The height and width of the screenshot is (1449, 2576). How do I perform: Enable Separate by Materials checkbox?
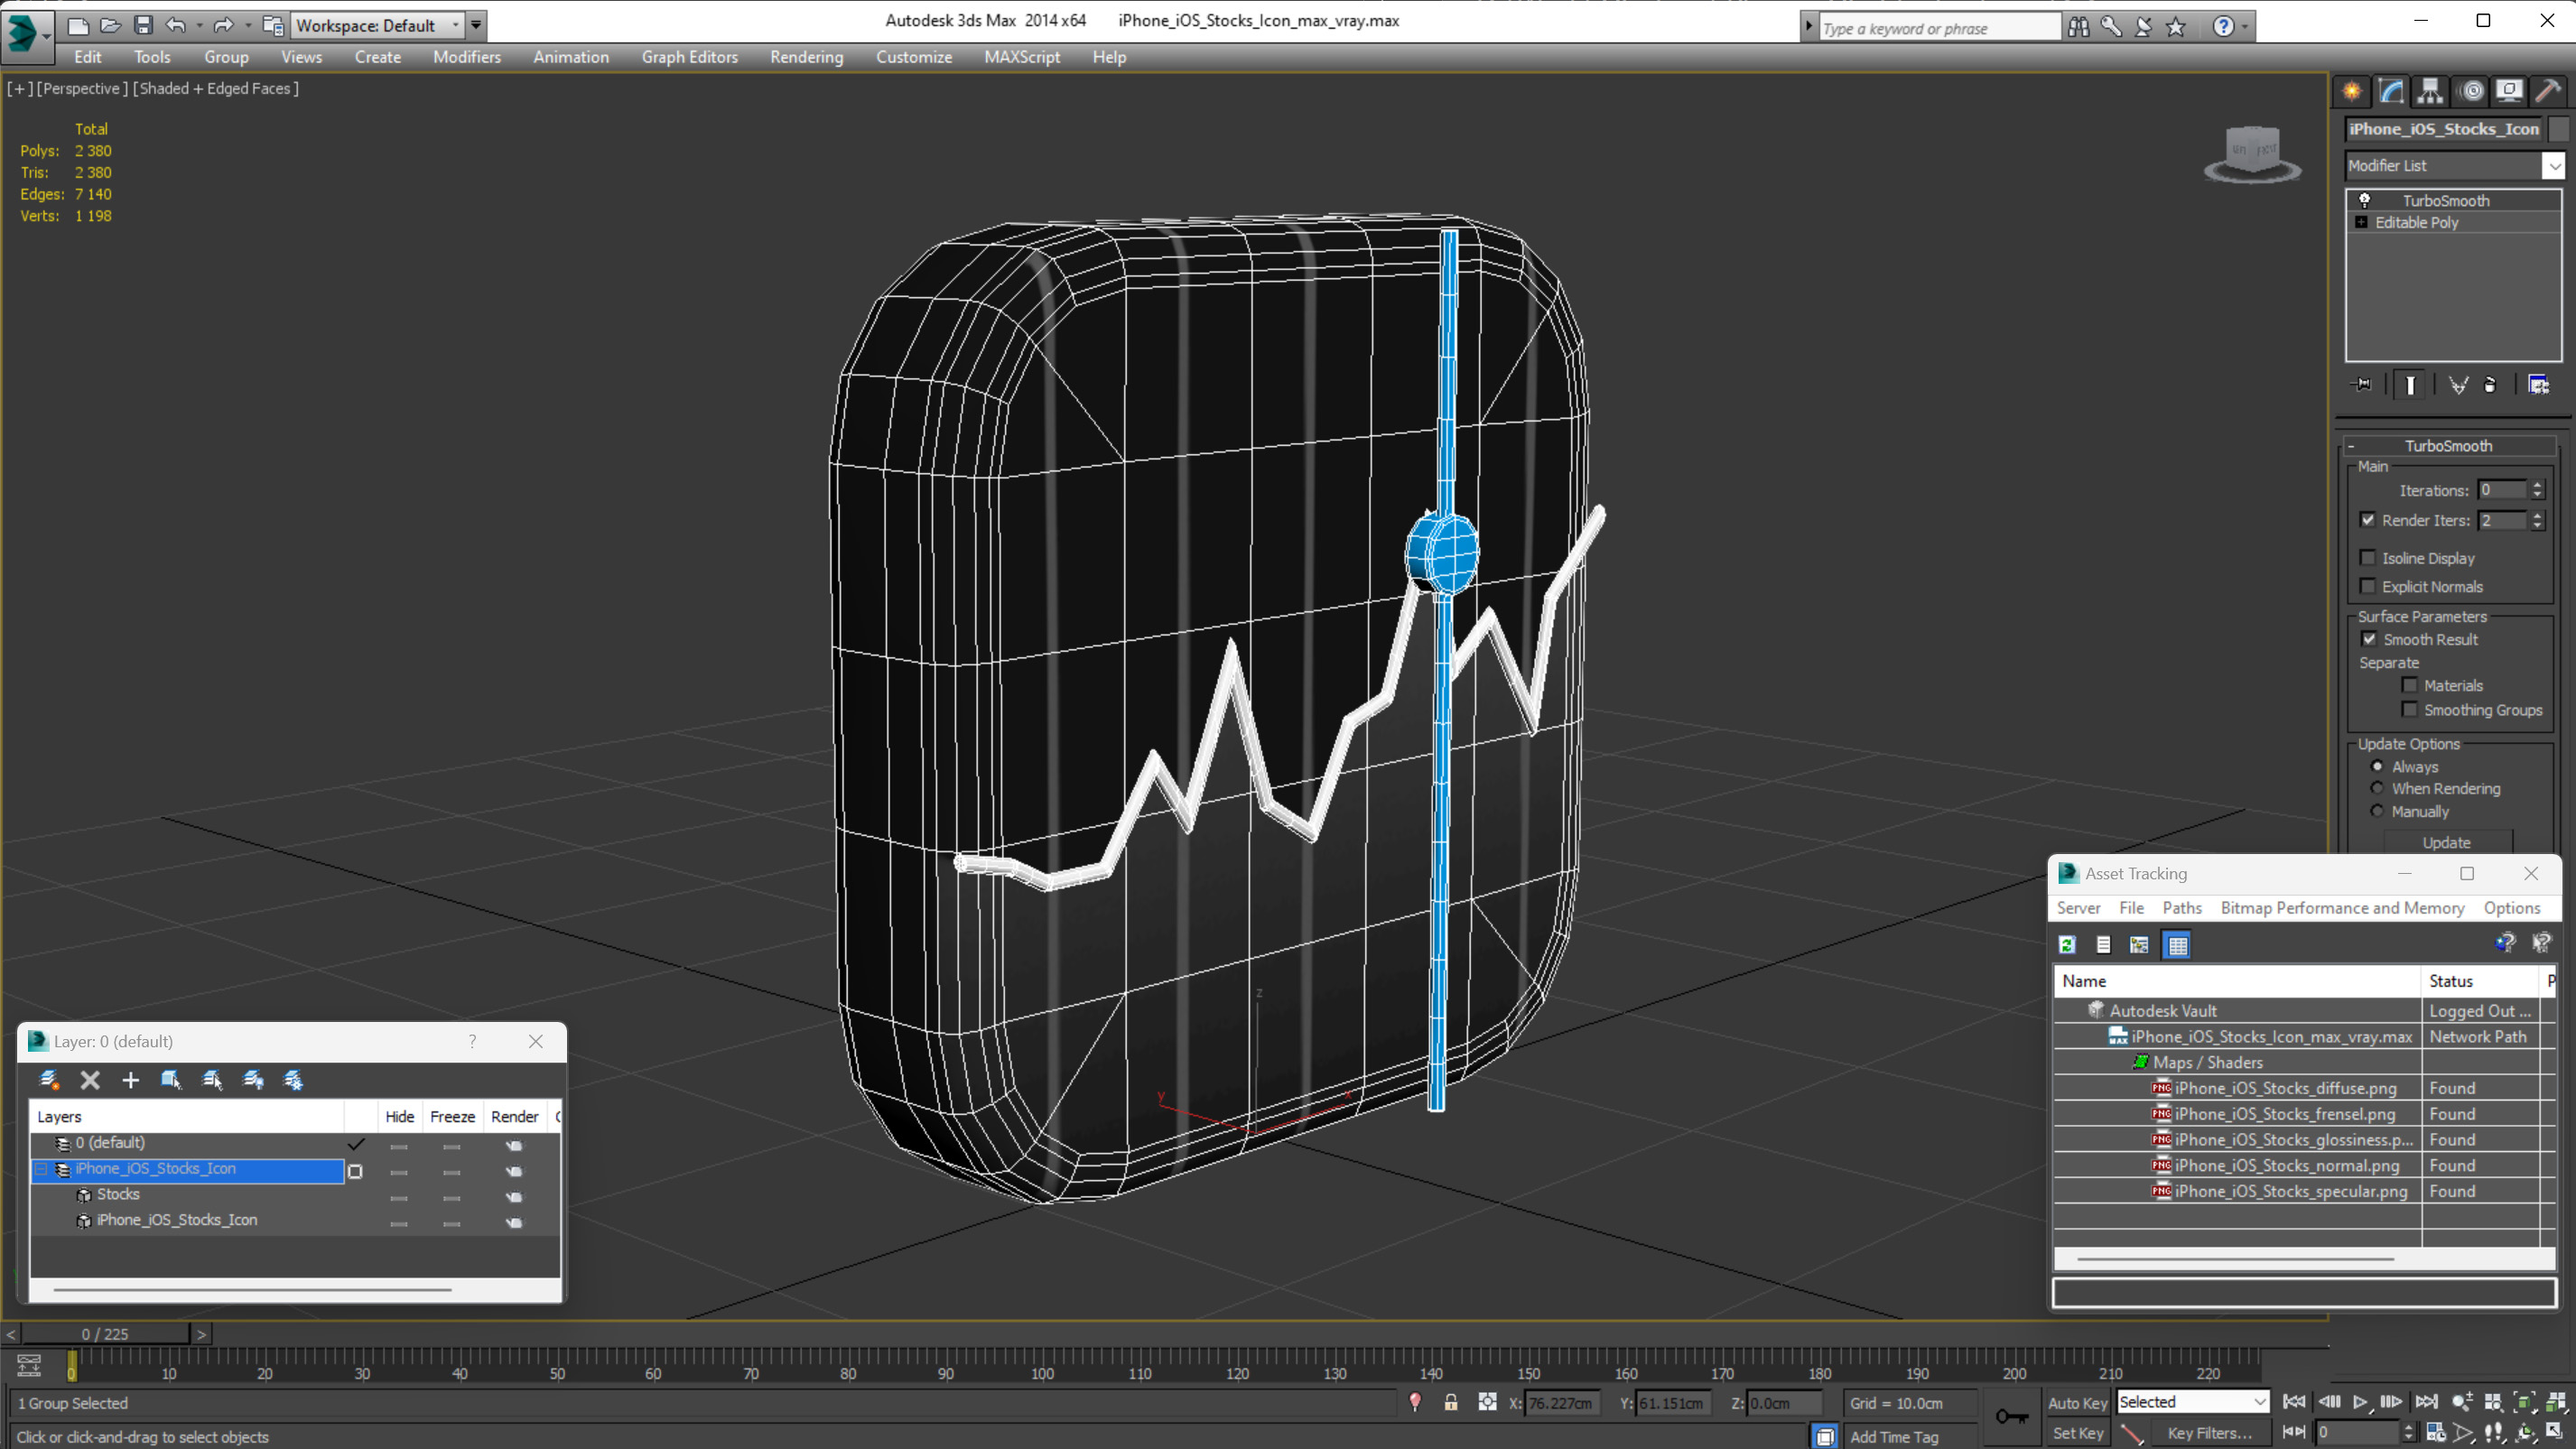coord(2409,685)
